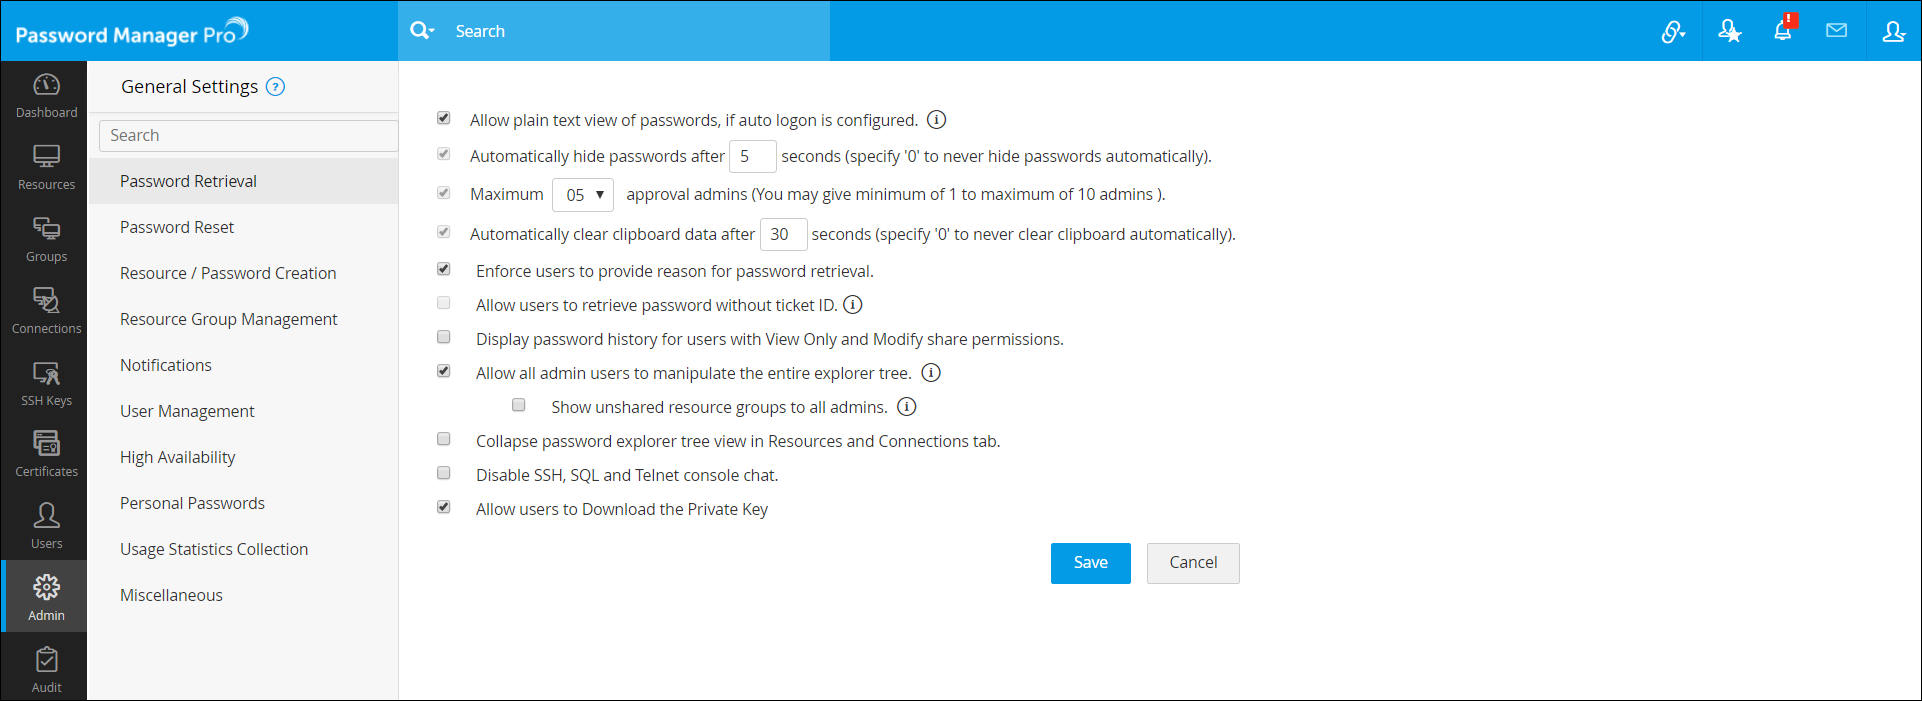The height and width of the screenshot is (701, 1922).
Task: Click the Cancel button
Action: (x=1193, y=563)
